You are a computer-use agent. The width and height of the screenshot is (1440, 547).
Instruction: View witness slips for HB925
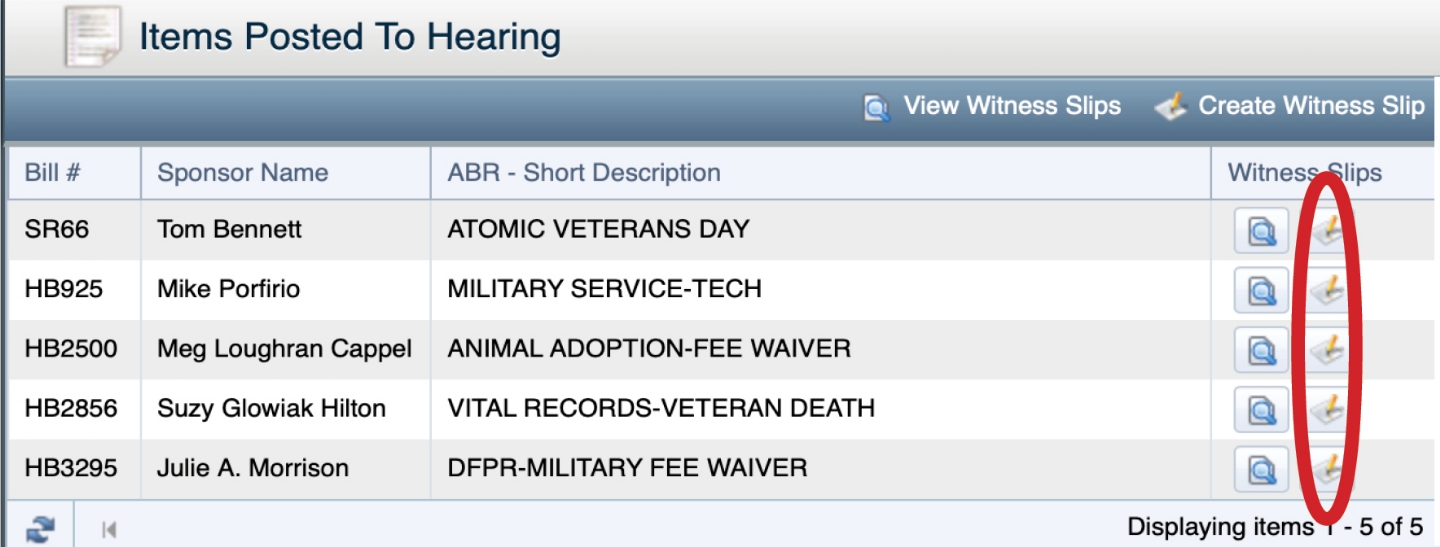(1261, 291)
